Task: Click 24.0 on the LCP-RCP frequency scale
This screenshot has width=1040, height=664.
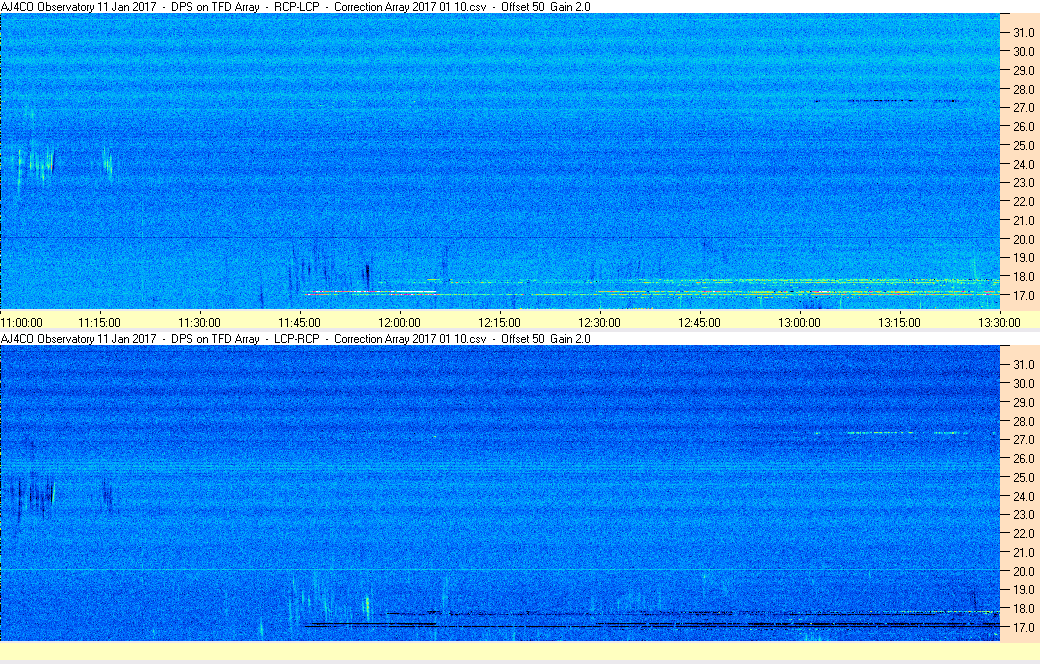Action: [1023, 496]
